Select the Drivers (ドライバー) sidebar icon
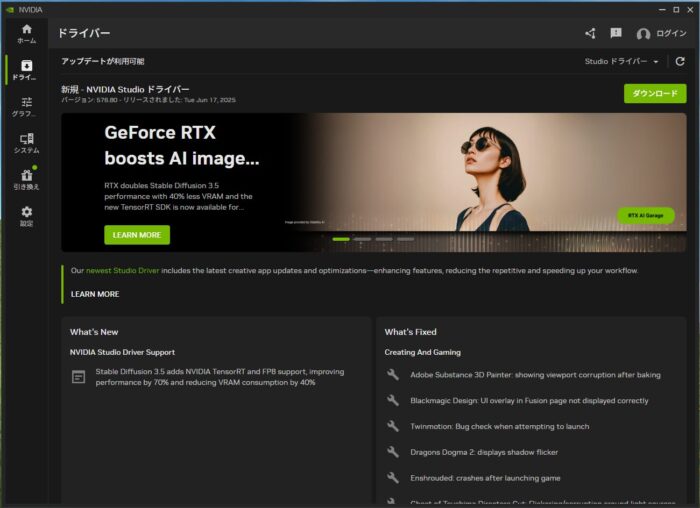Screen dimensions: 700x508 pos(26,70)
